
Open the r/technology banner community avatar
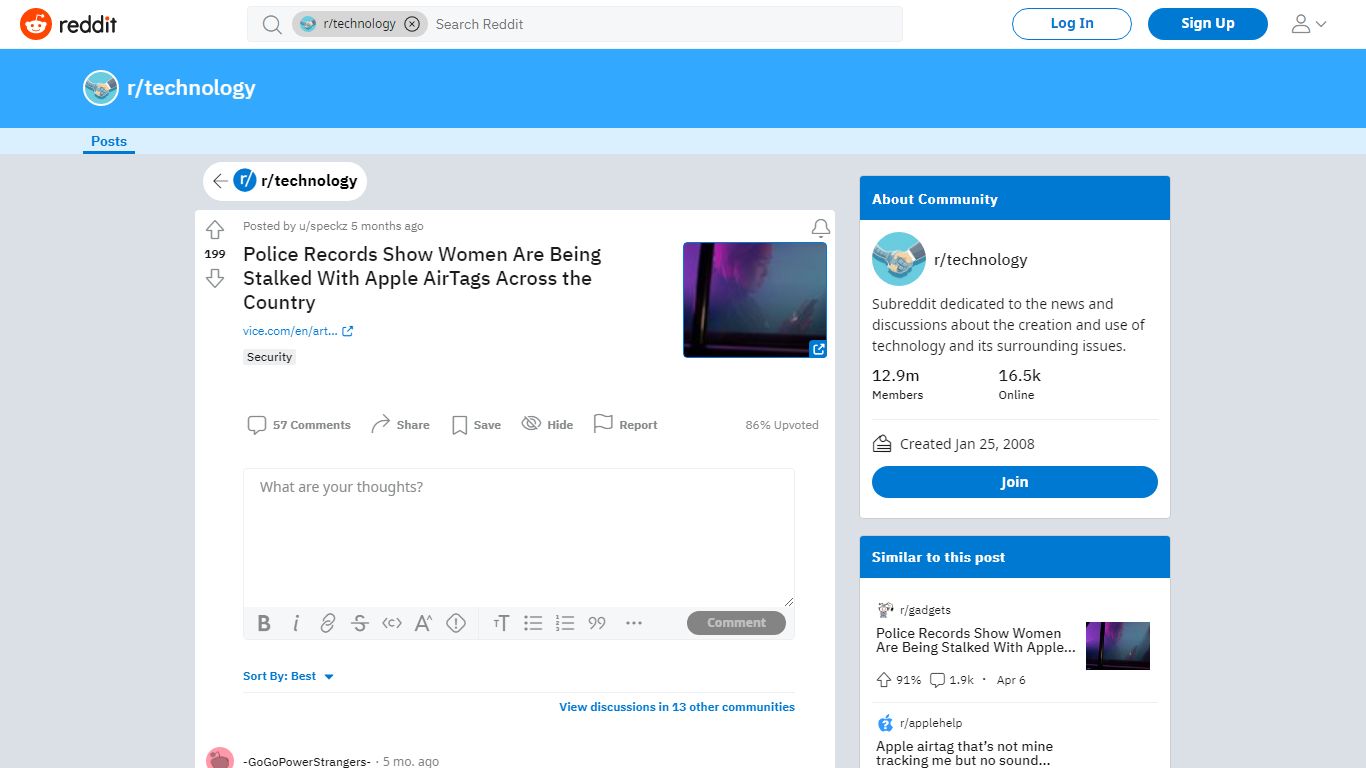[x=101, y=88]
